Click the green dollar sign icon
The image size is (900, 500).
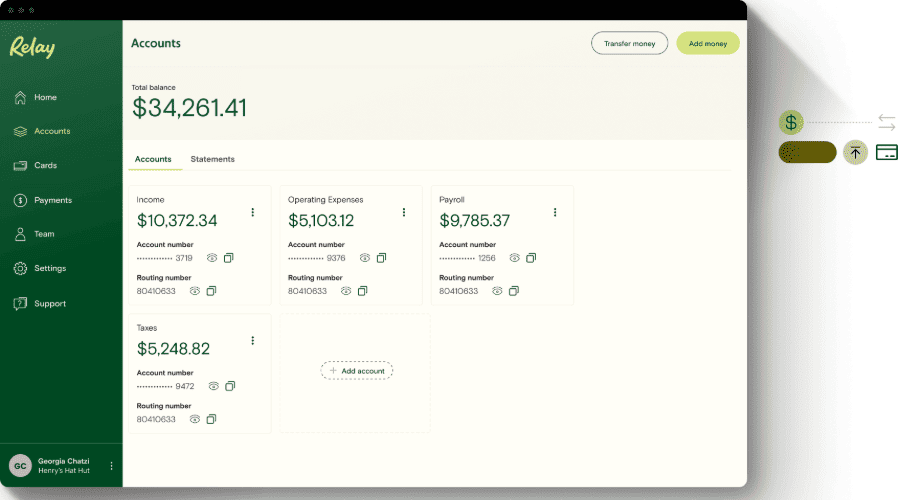pyautogui.click(x=791, y=122)
